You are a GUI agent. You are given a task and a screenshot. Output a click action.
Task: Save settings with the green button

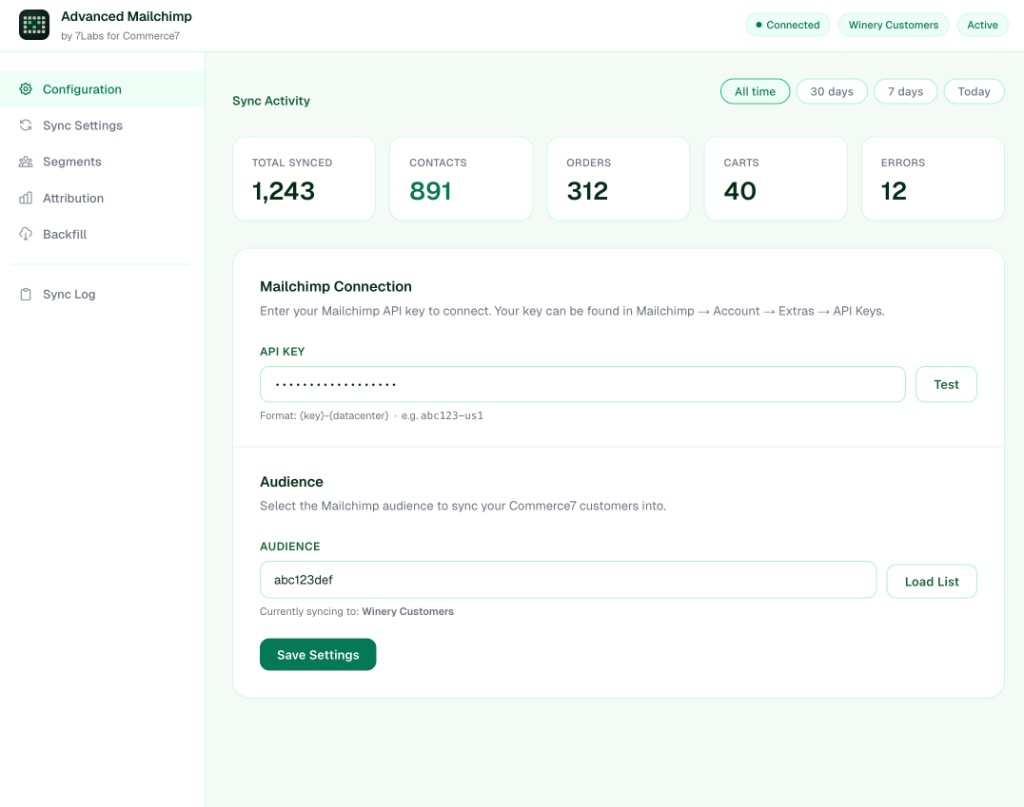[x=318, y=654]
